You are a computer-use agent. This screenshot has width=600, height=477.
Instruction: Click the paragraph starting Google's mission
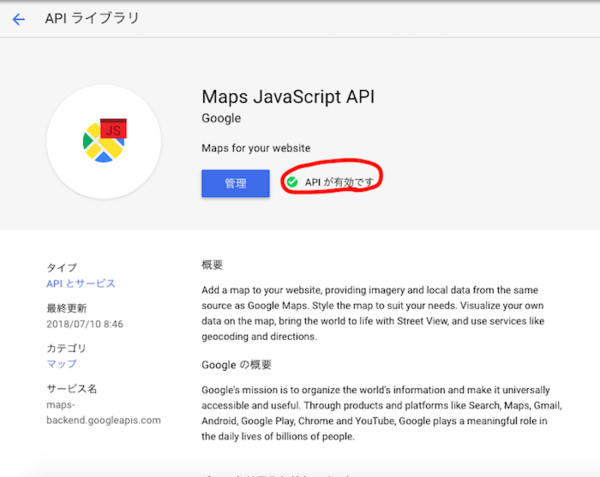(382, 413)
